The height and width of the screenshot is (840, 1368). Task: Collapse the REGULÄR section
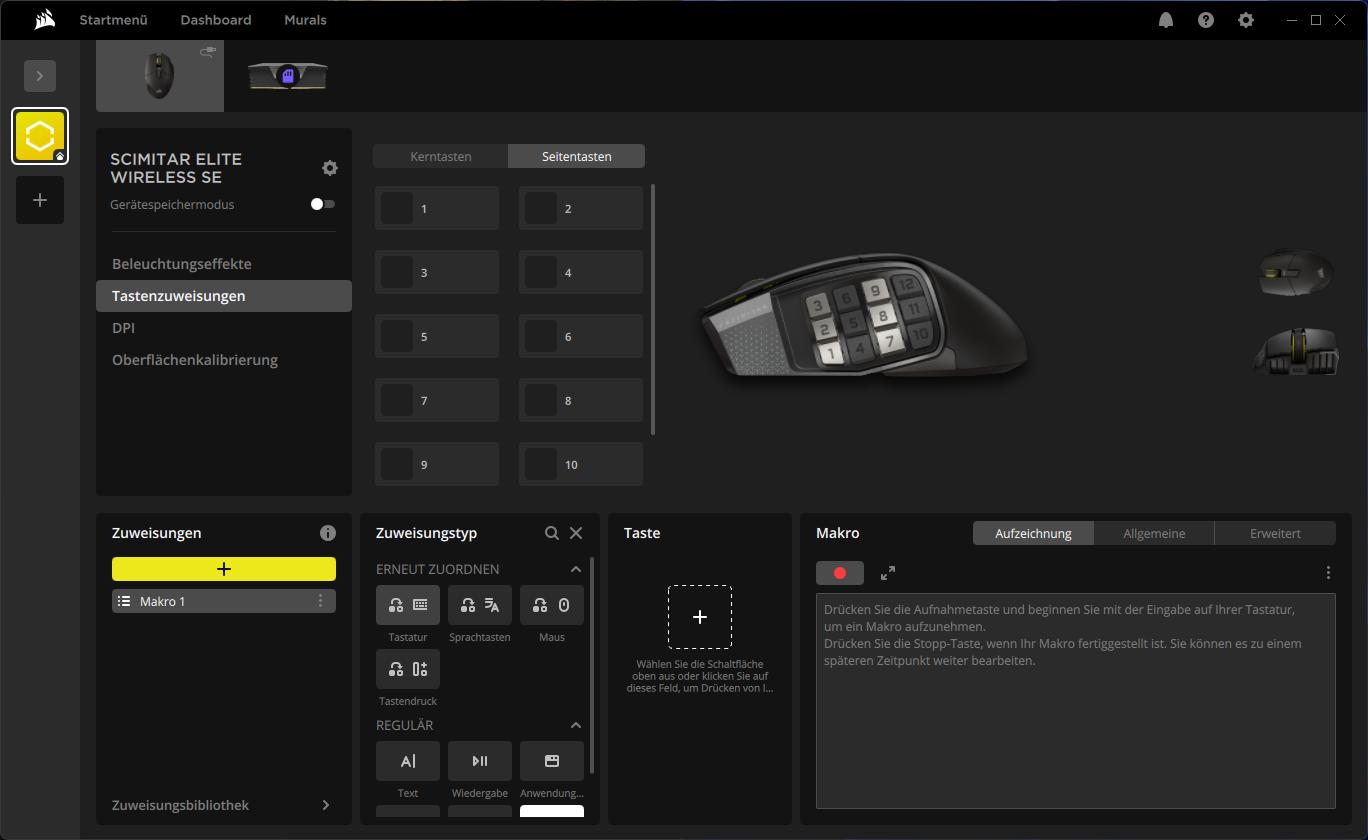(x=576, y=725)
